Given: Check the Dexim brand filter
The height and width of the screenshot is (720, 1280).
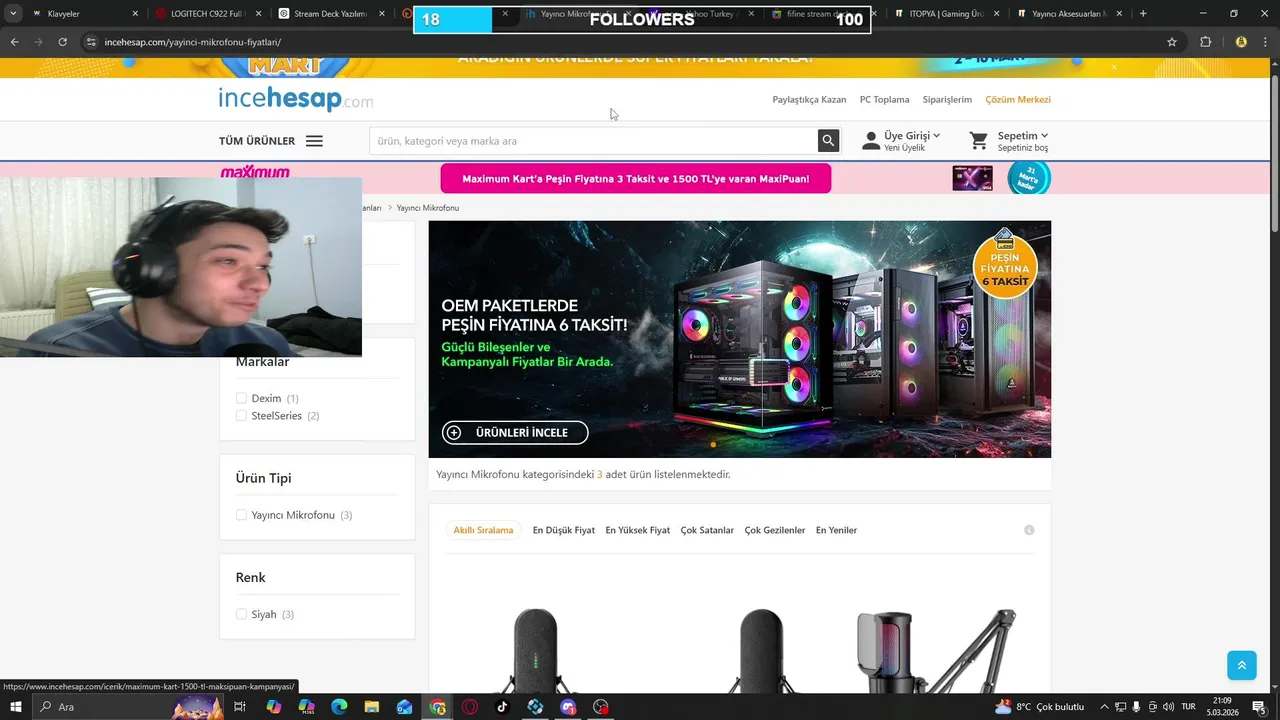Looking at the screenshot, I should tap(241, 398).
